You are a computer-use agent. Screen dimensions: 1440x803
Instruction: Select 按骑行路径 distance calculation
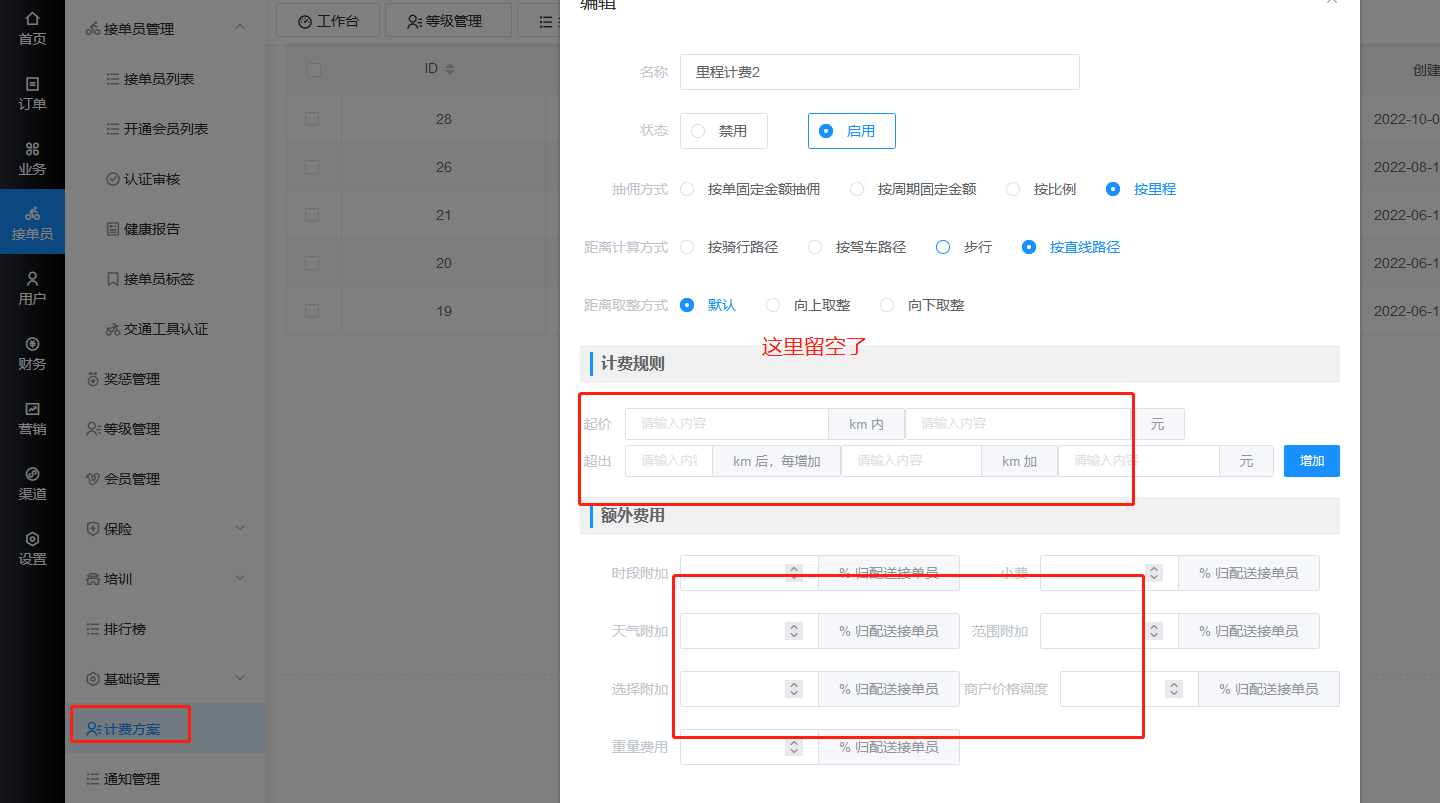pos(729,247)
